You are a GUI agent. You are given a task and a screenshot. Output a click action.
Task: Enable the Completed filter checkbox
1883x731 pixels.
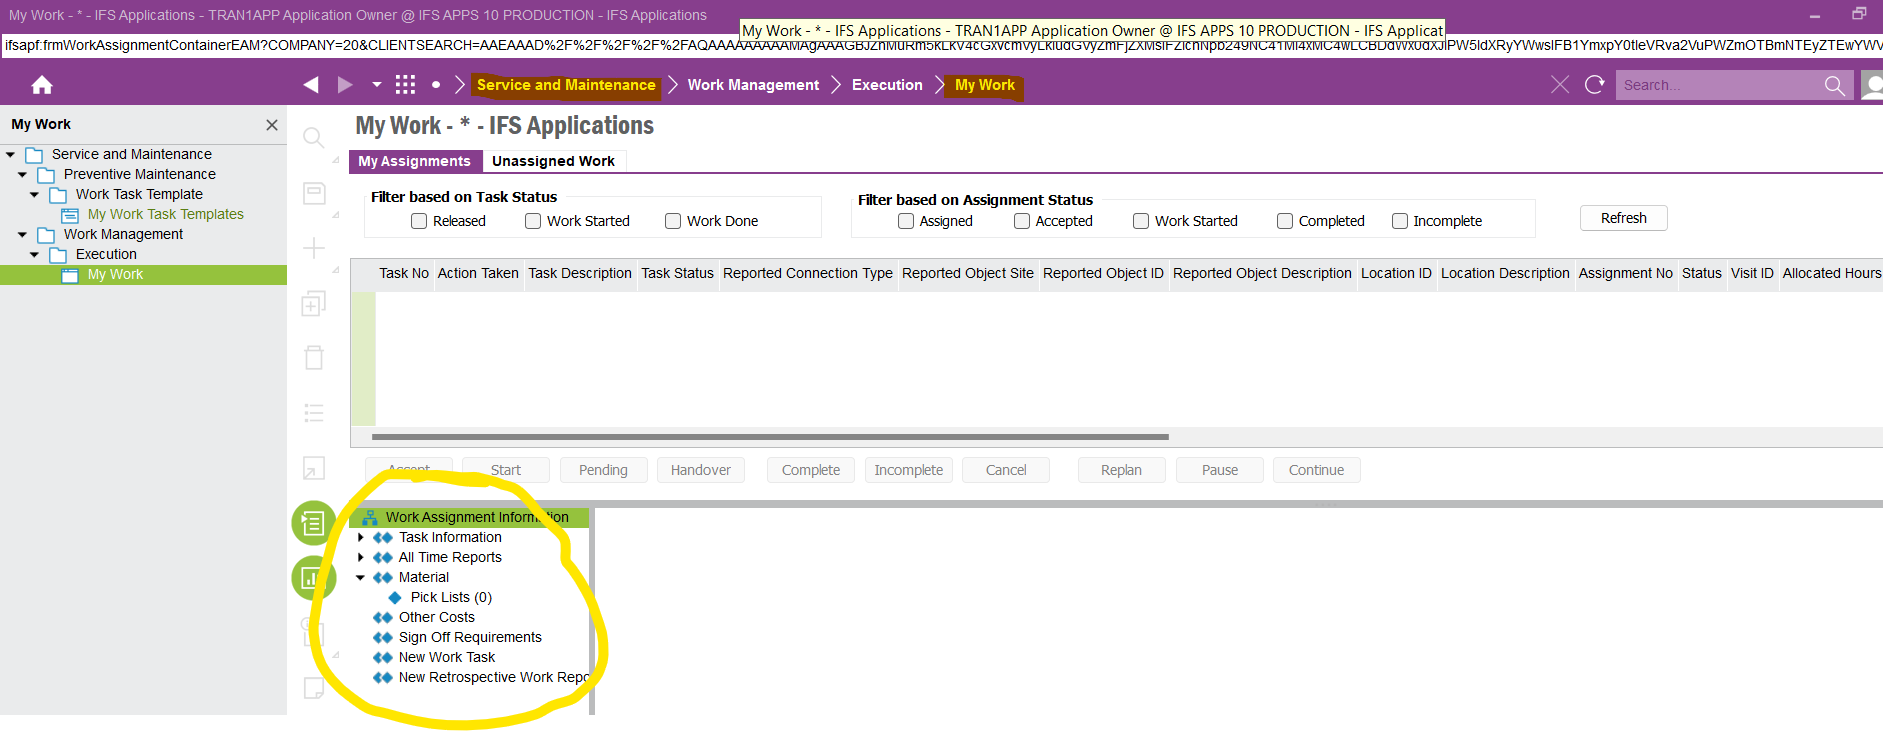[x=1285, y=221]
